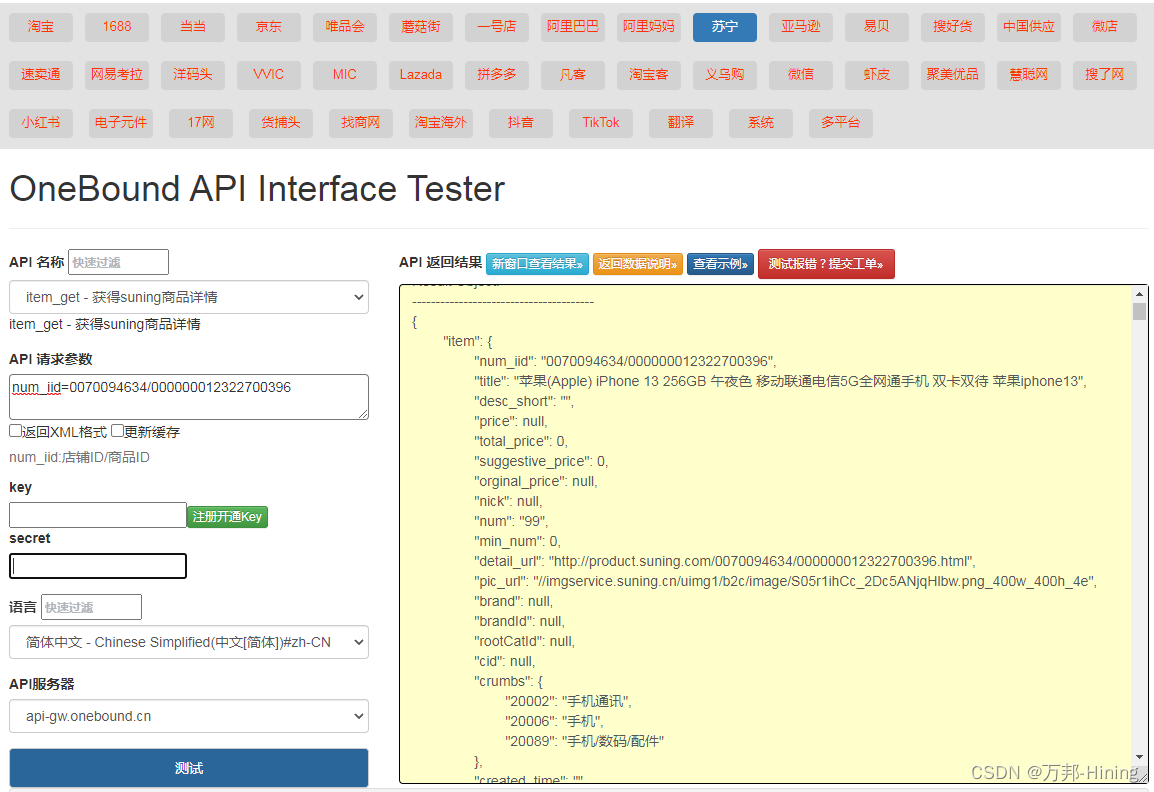
Task: Open the 翻译 section
Action: [680, 123]
